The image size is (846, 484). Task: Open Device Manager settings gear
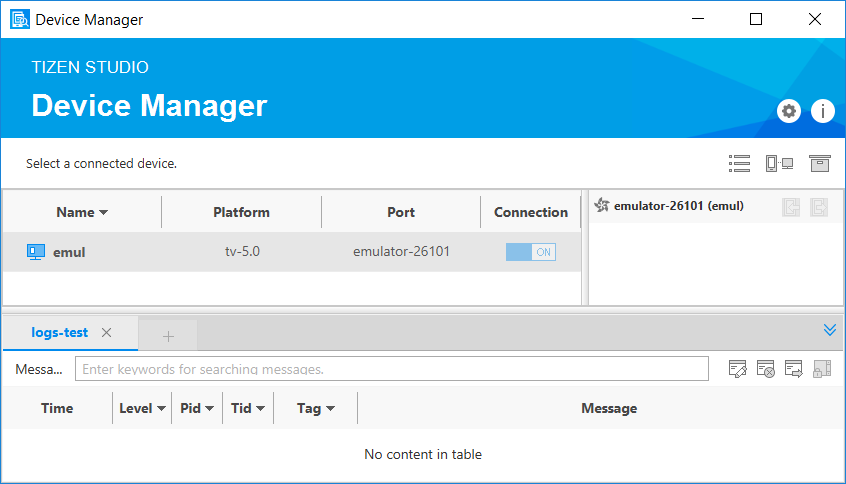pos(789,111)
